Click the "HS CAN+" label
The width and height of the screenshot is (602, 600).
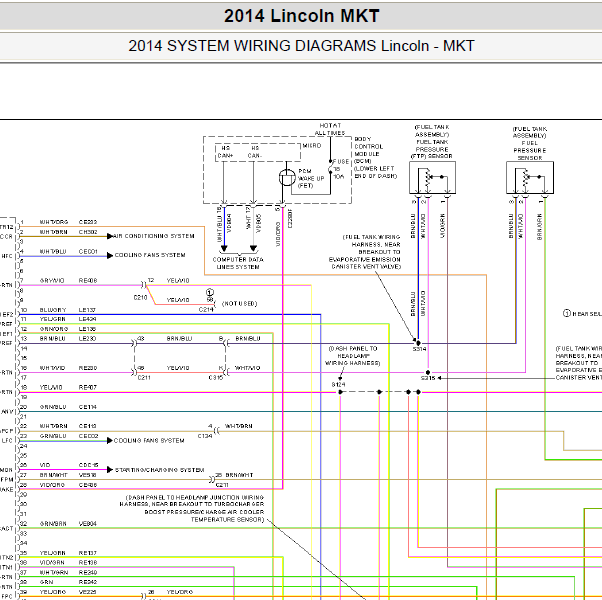pos(225,152)
